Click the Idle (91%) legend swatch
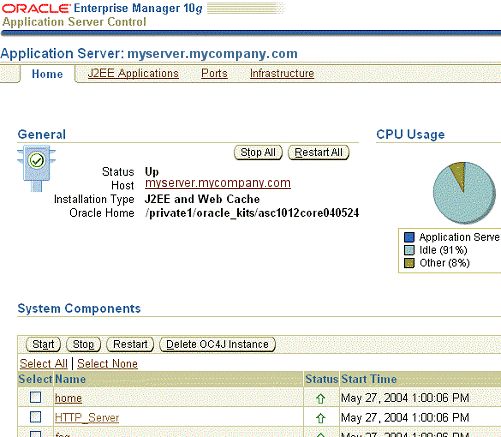Image resolution: width=501 pixels, height=437 pixels. [x=409, y=250]
